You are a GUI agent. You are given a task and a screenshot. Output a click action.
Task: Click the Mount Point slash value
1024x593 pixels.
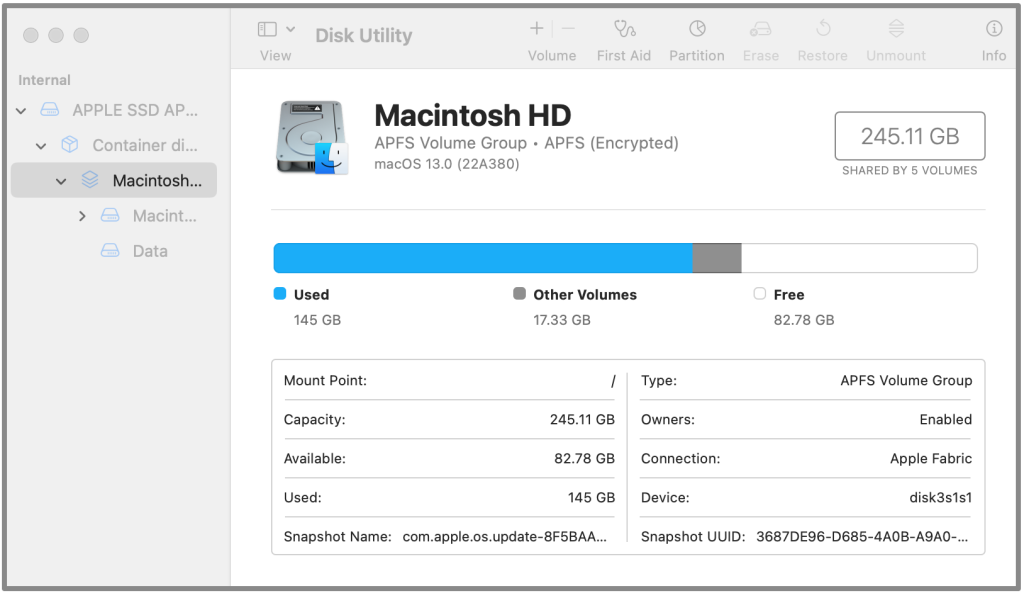coord(613,381)
